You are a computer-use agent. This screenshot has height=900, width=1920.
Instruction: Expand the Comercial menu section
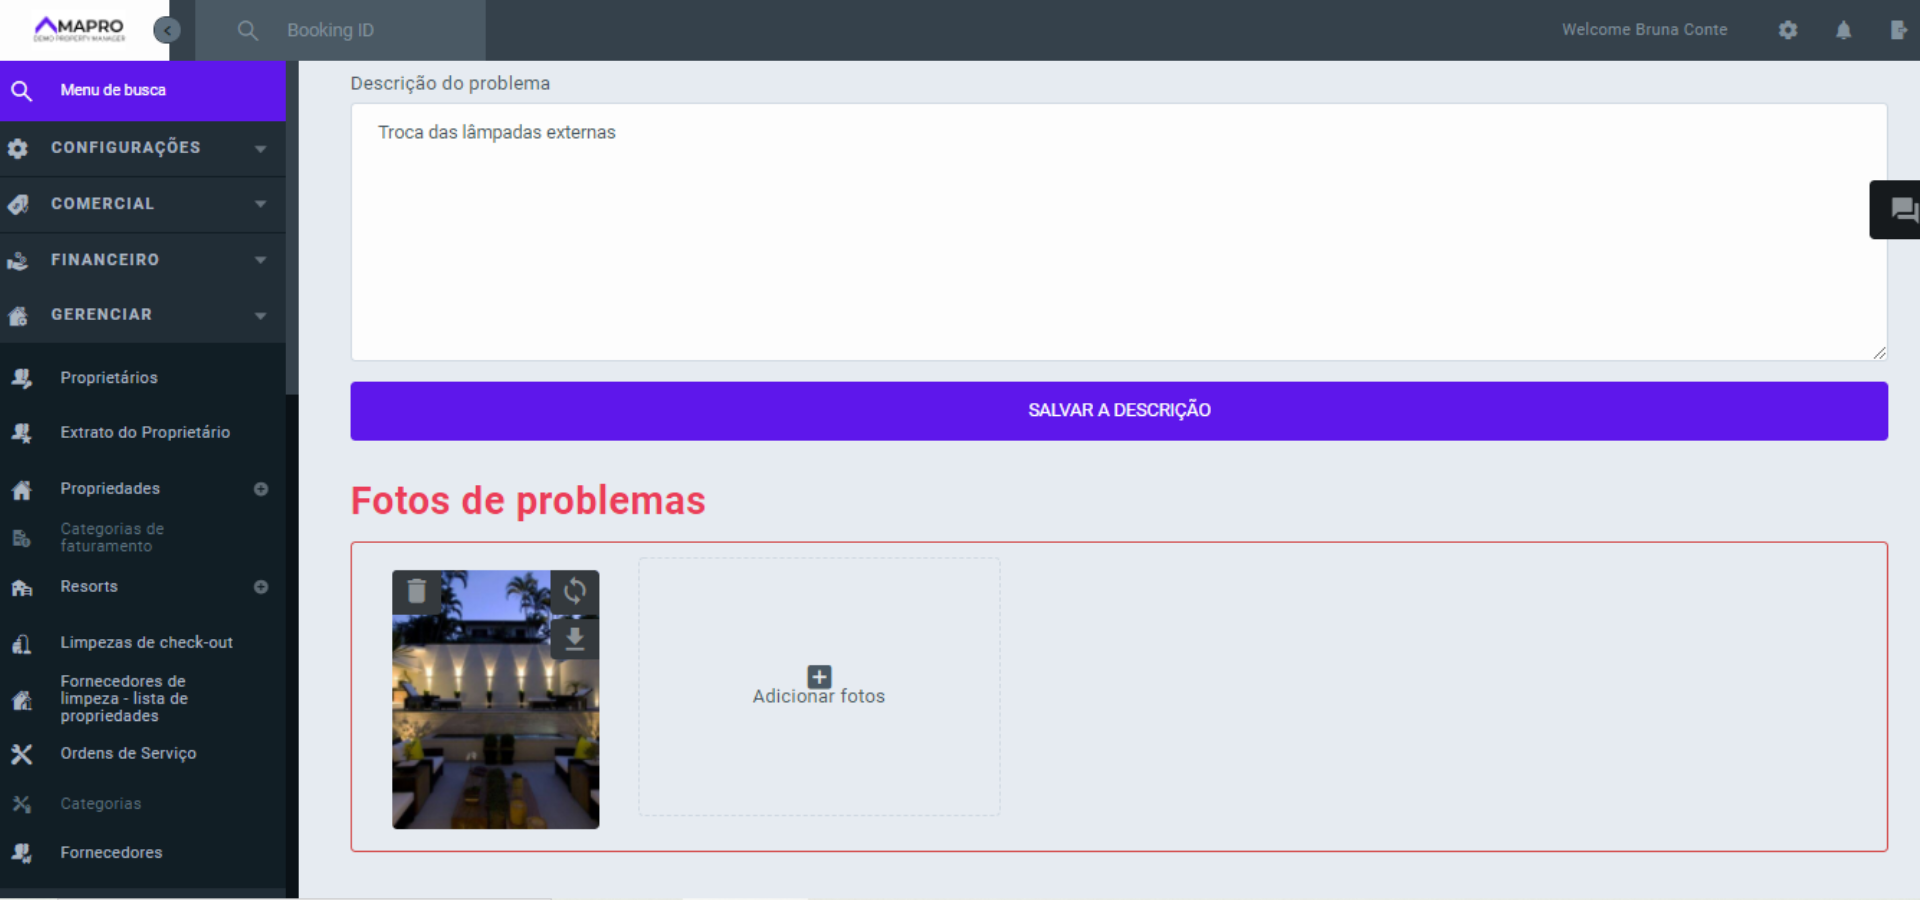click(260, 204)
